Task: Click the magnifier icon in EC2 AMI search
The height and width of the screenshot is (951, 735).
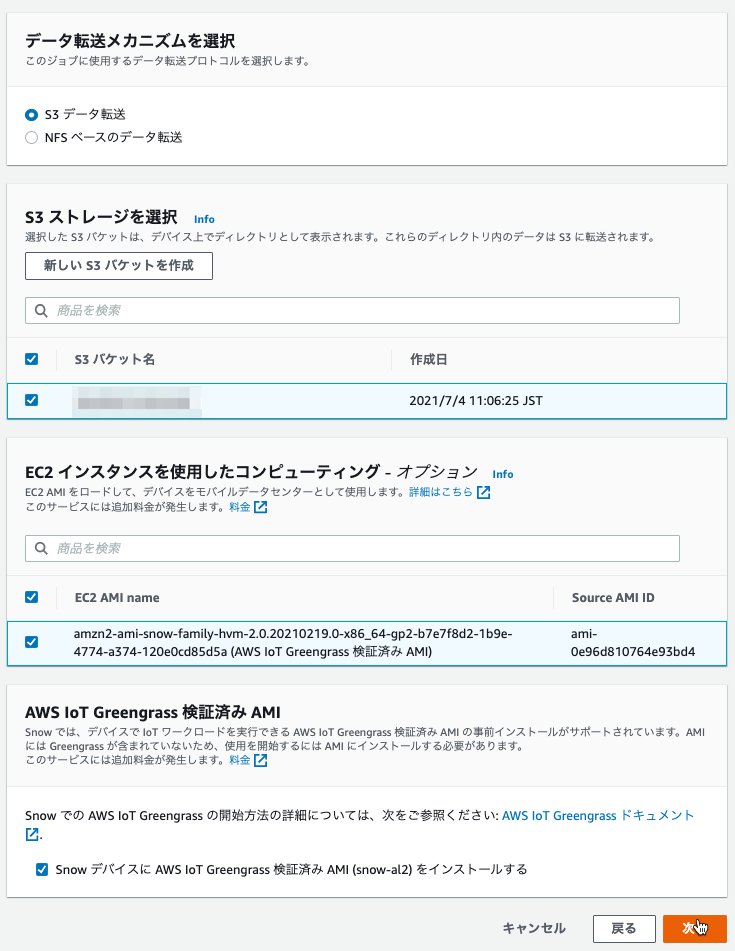Action: pyautogui.click(x=41, y=548)
